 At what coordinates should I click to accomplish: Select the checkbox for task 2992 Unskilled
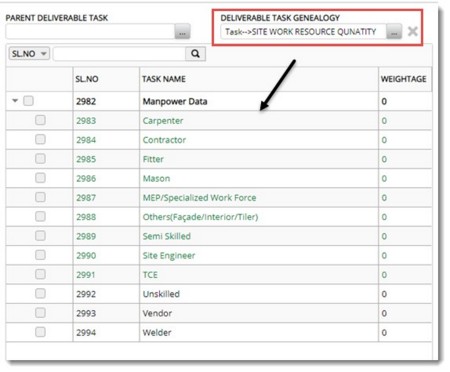point(40,294)
